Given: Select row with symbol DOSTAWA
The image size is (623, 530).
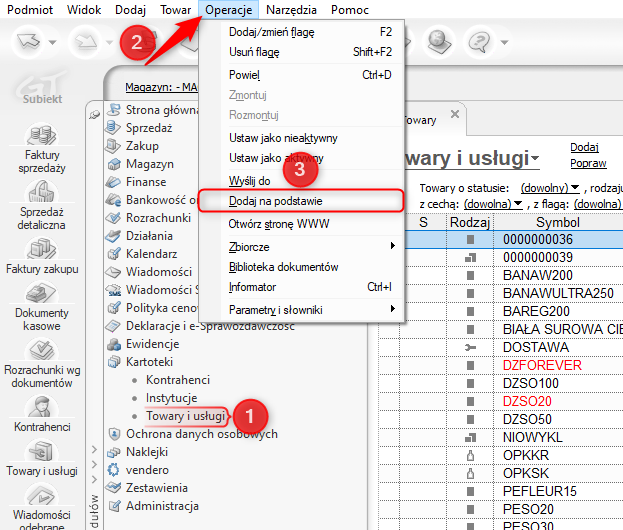Looking at the screenshot, I should [501, 347].
